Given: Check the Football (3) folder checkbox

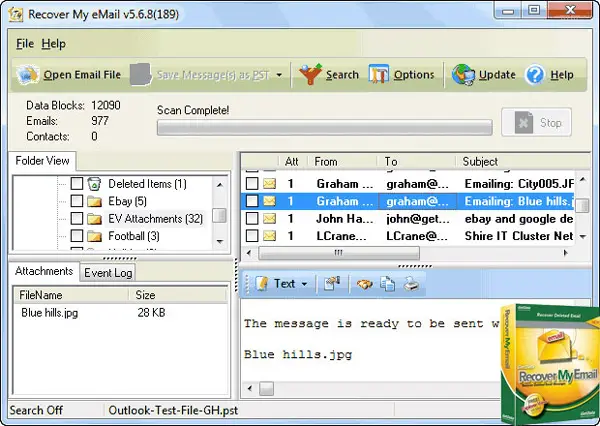Looking at the screenshot, I should (77, 236).
